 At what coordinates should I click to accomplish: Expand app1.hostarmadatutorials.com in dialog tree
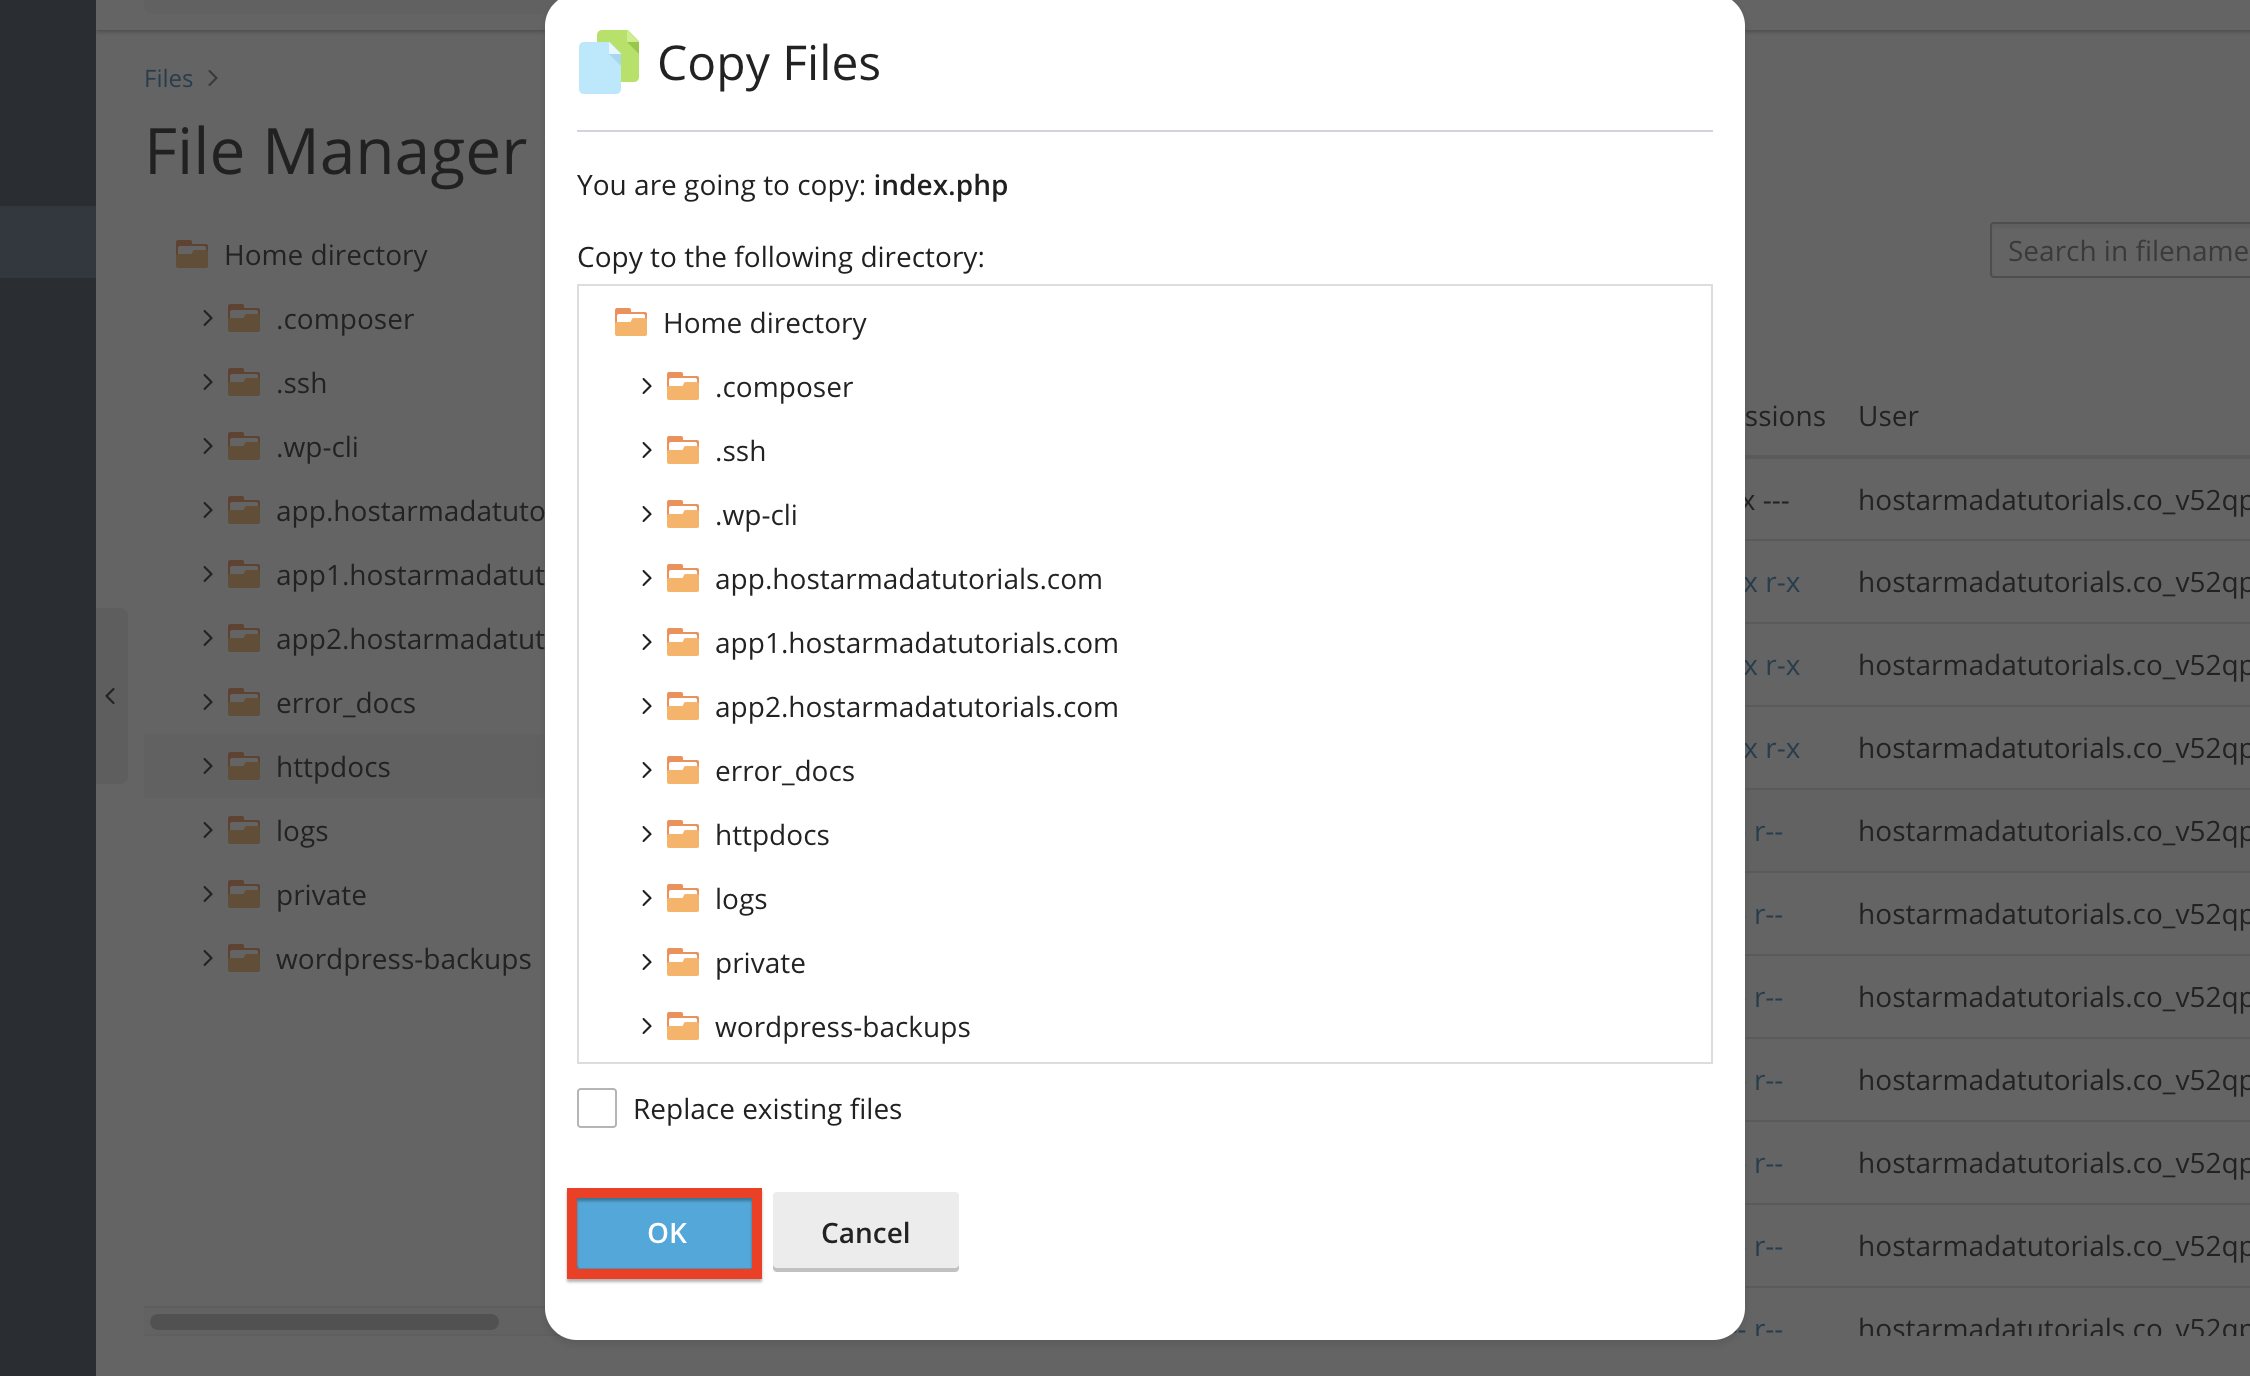(646, 642)
